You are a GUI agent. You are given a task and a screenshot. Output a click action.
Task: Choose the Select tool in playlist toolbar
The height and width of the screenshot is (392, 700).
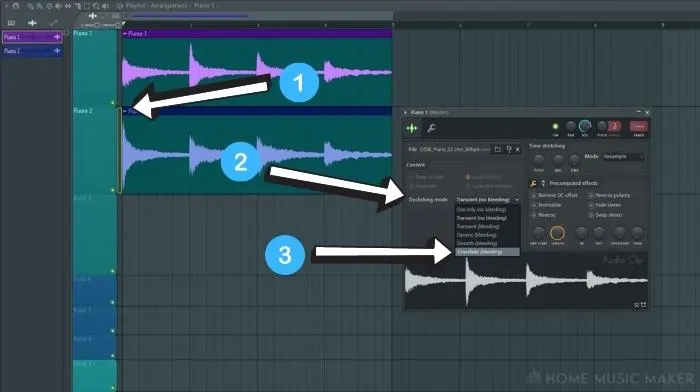coord(88,6)
